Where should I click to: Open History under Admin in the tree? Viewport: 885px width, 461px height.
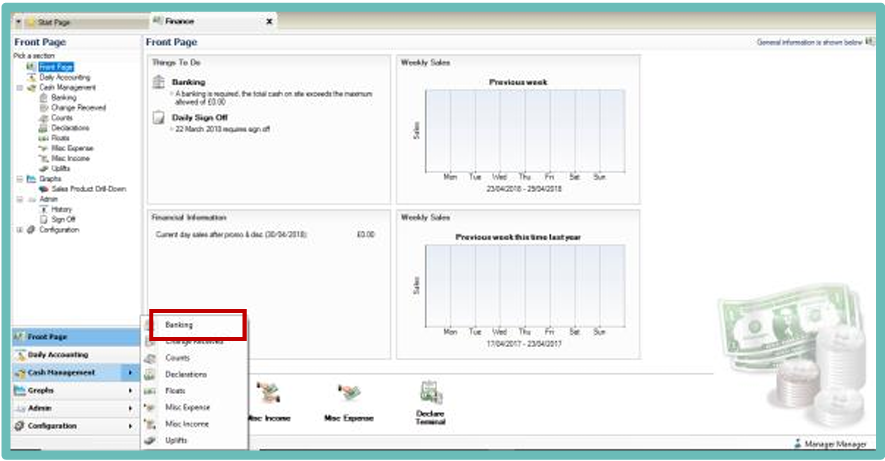pyautogui.click(x=61, y=209)
